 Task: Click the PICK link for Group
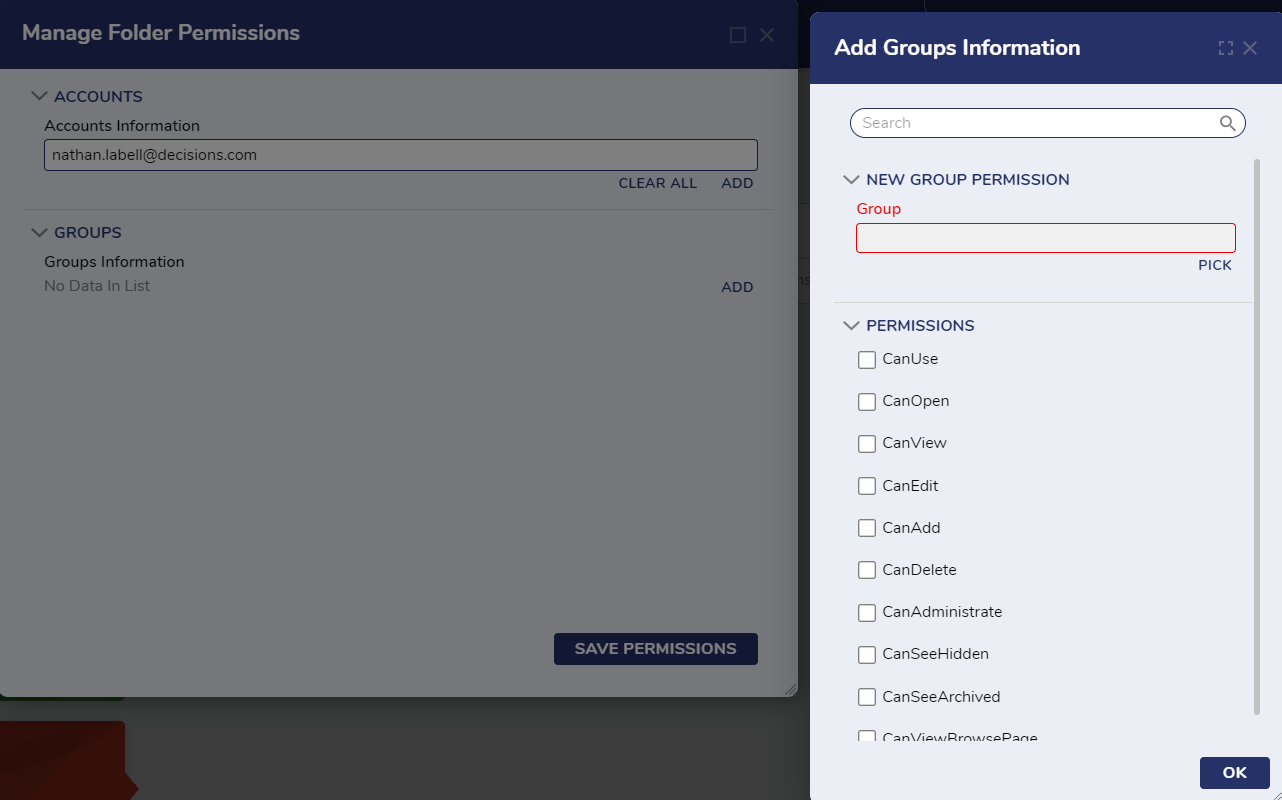click(x=1215, y=265)
